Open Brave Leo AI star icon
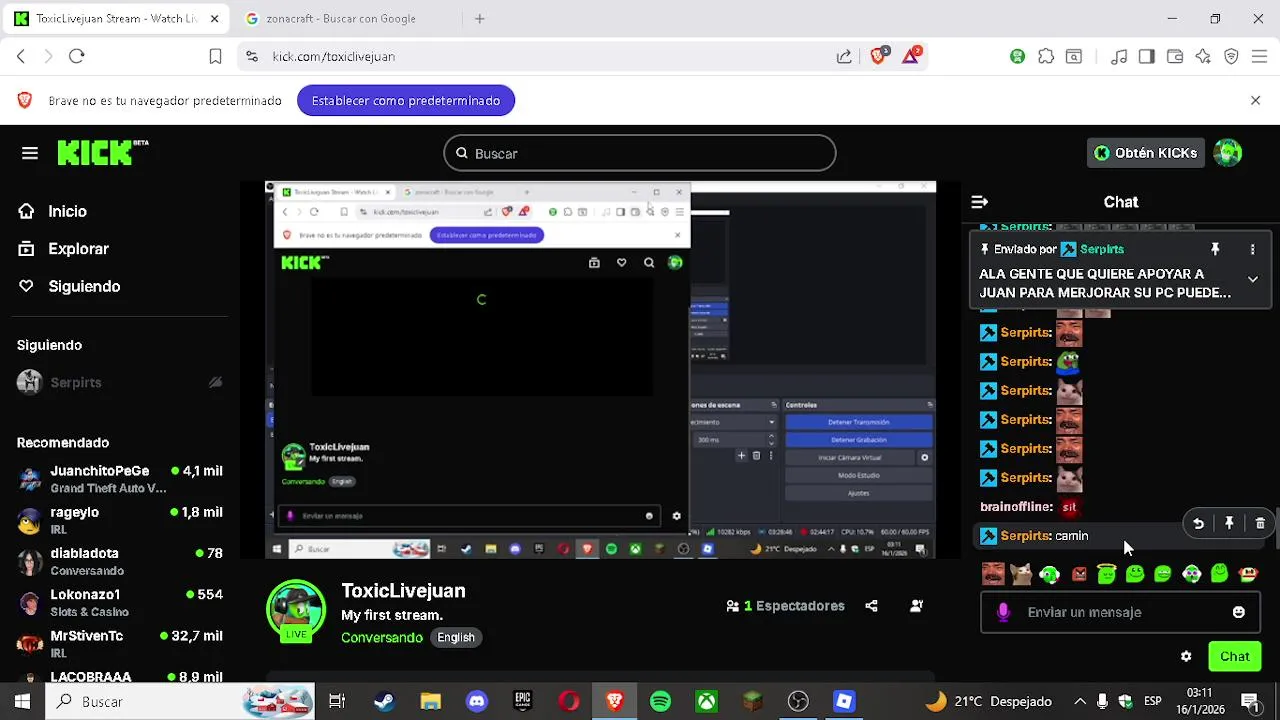This screenshot has width=1280, height=720. 1203,57
